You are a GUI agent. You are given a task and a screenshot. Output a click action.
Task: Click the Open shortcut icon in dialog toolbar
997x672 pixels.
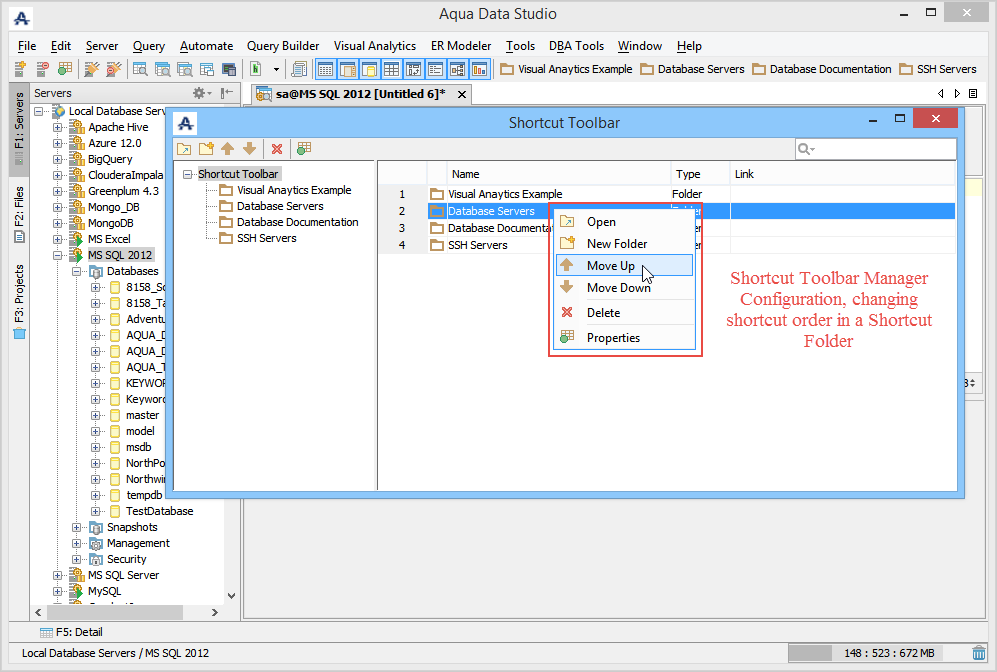tap(184, 149)
